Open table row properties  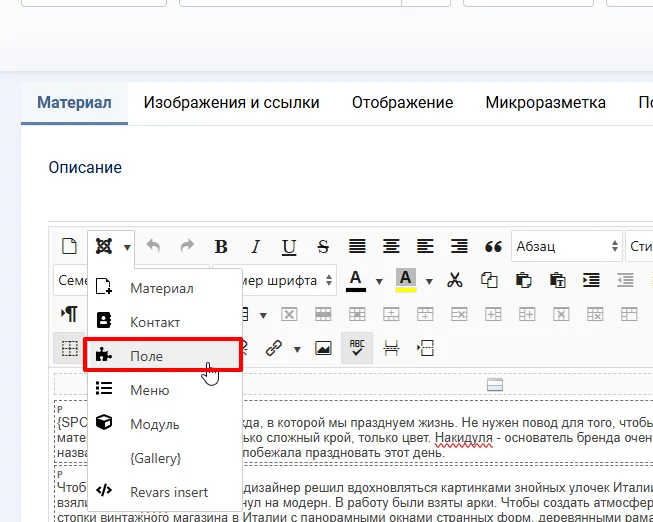(323, 315)
